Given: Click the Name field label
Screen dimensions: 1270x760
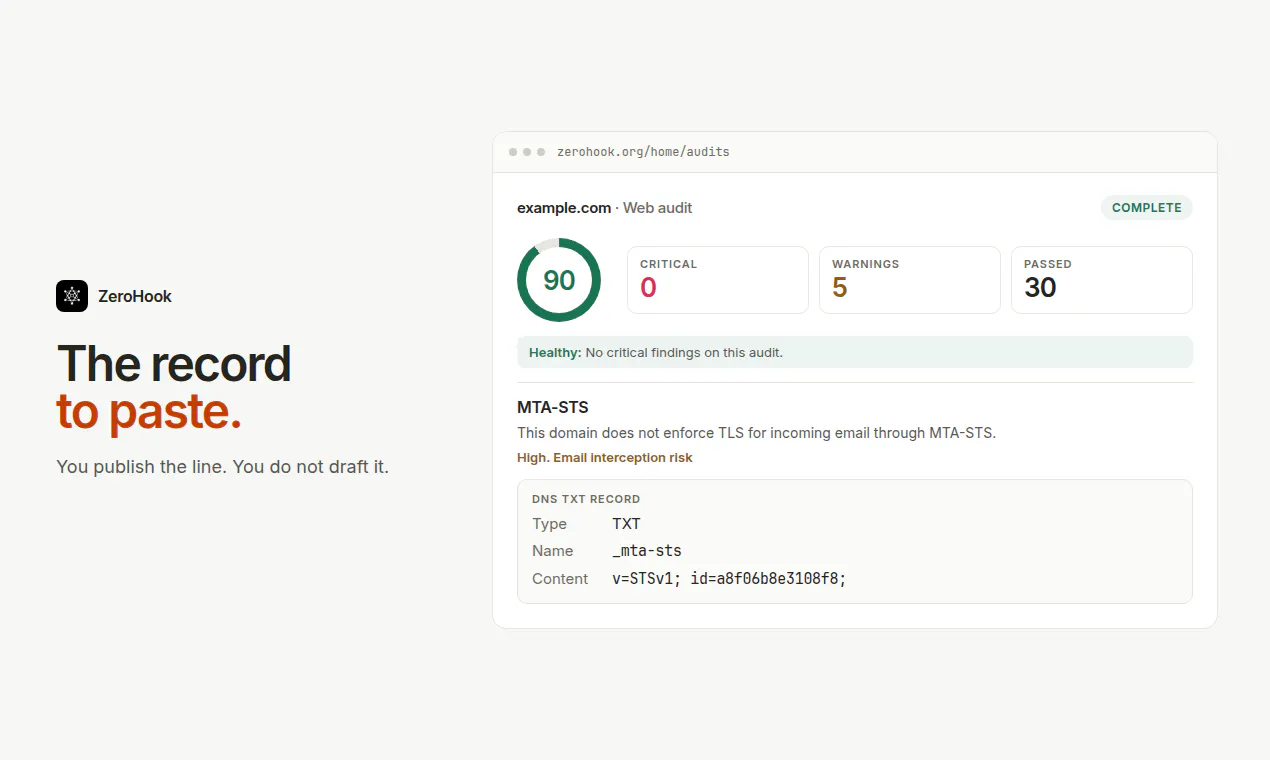Looking at the screenshot, I should coord(553,551).
